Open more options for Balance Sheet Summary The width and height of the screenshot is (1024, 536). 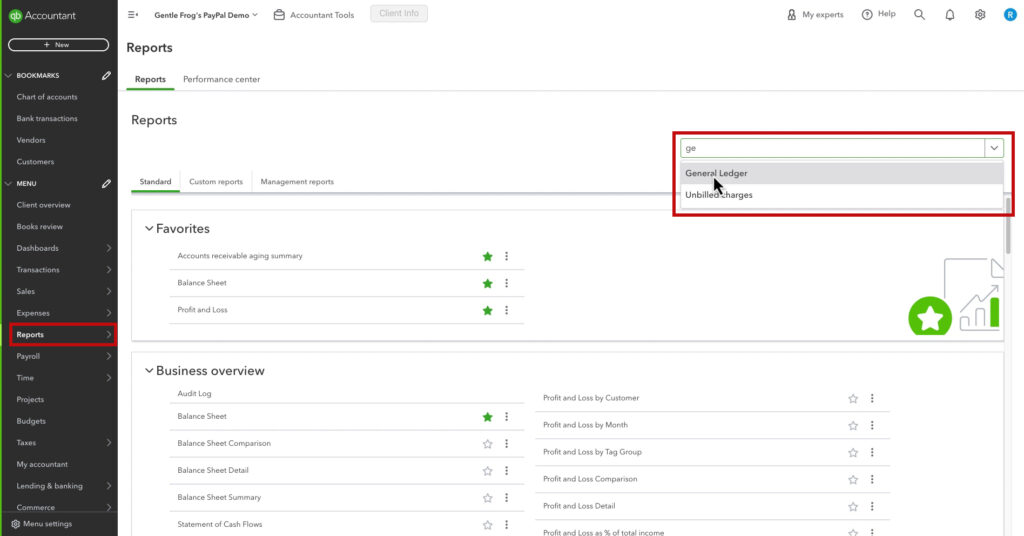[x=506, y=498]
